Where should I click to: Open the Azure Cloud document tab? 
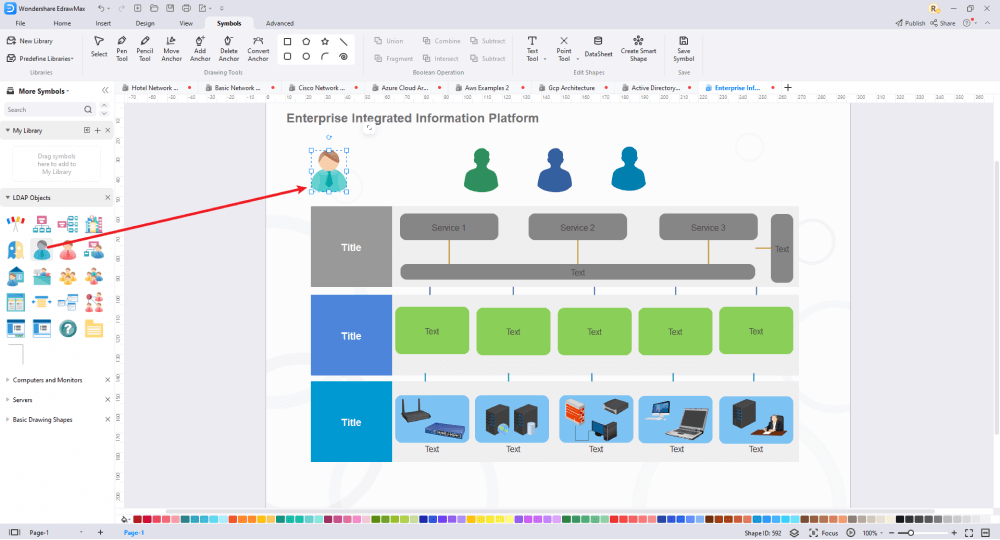404,88
